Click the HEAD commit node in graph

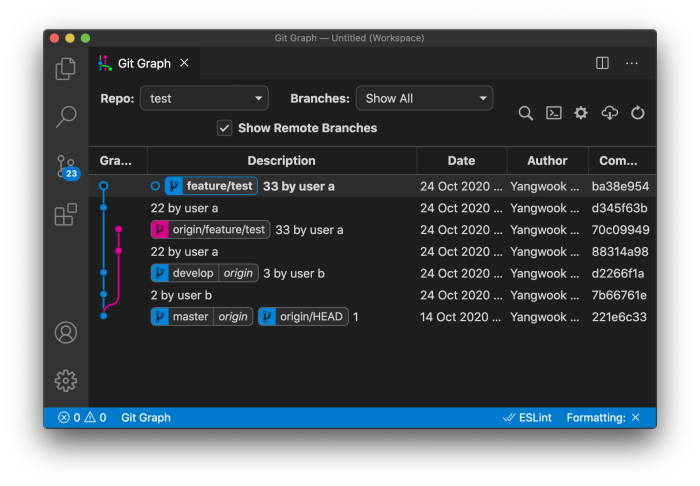point(104,186)
